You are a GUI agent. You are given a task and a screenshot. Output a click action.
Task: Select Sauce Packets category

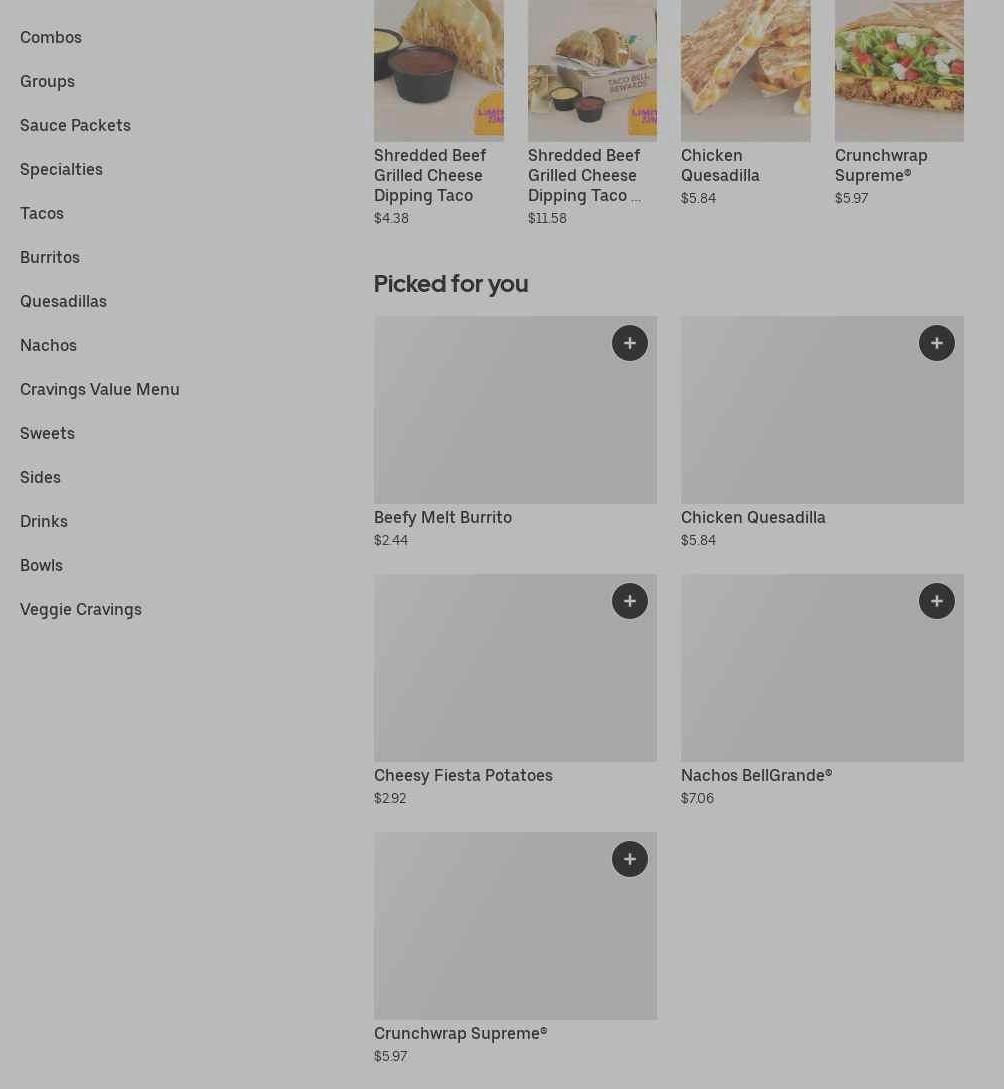click(75, 125)
